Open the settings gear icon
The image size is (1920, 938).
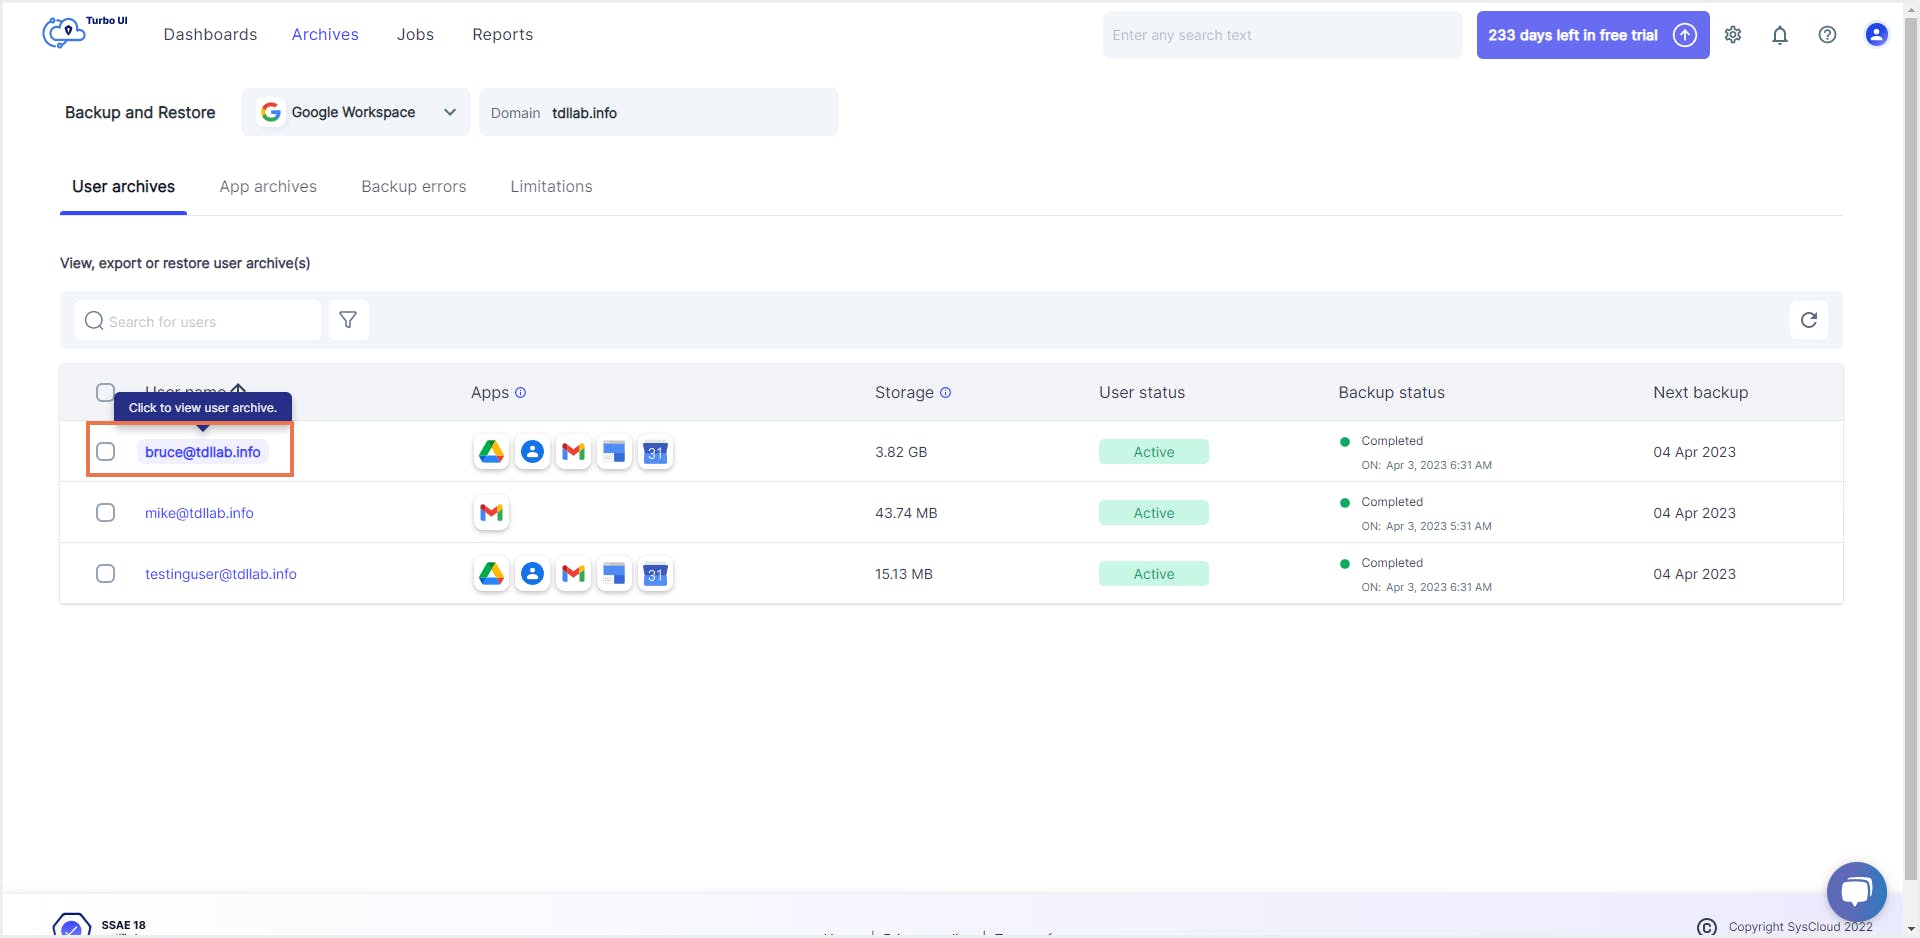click(x=1733, y=35)
